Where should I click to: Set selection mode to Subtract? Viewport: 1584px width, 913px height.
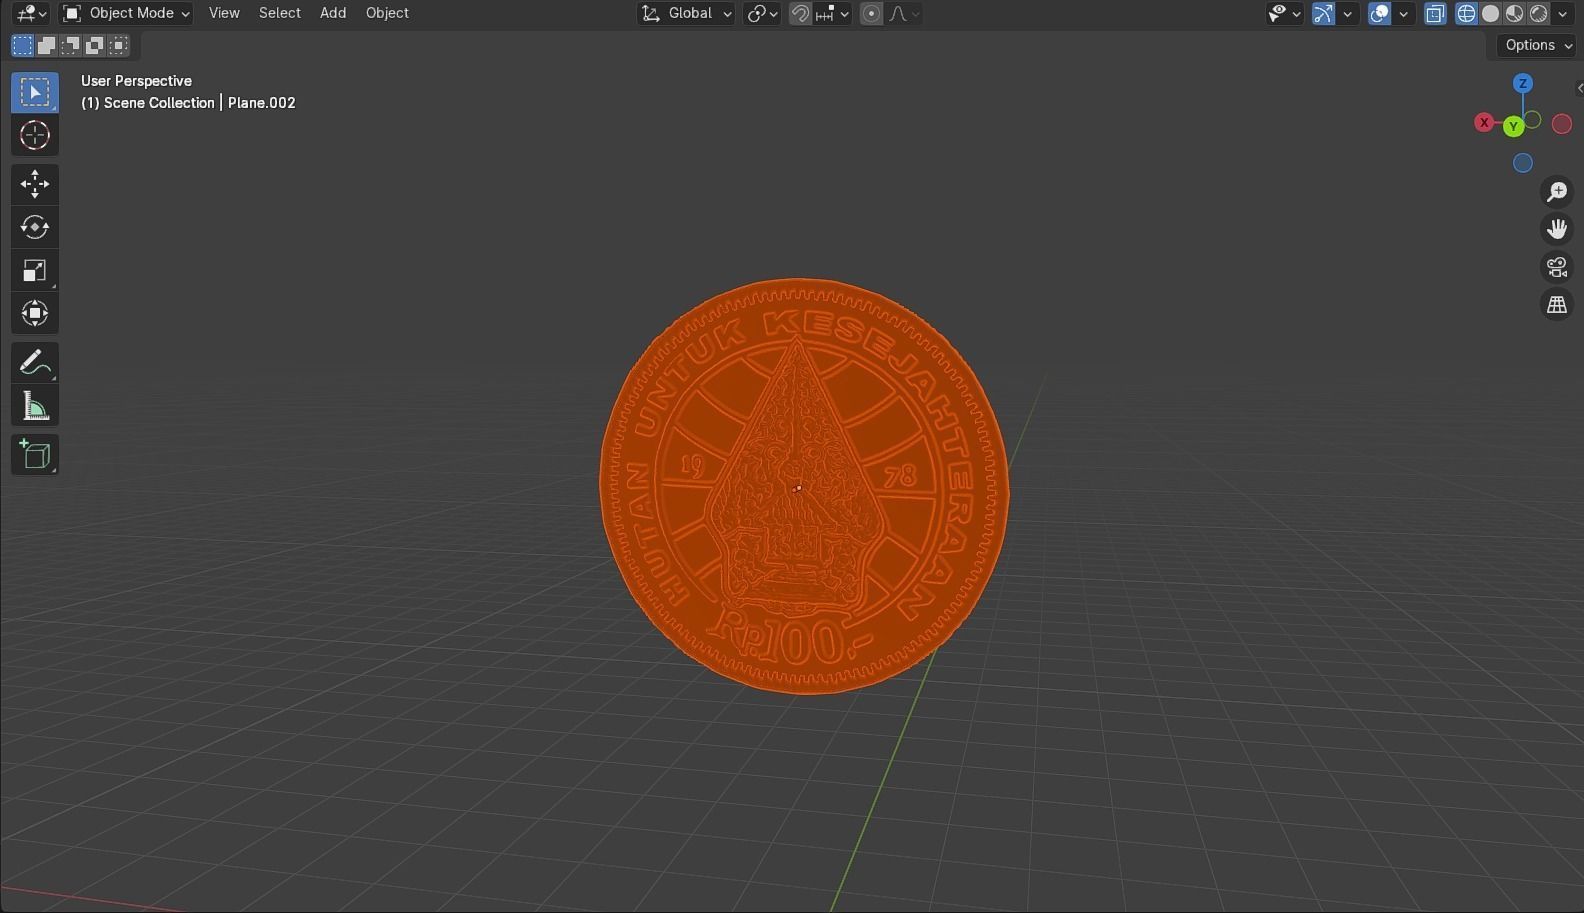pos(70,45)
